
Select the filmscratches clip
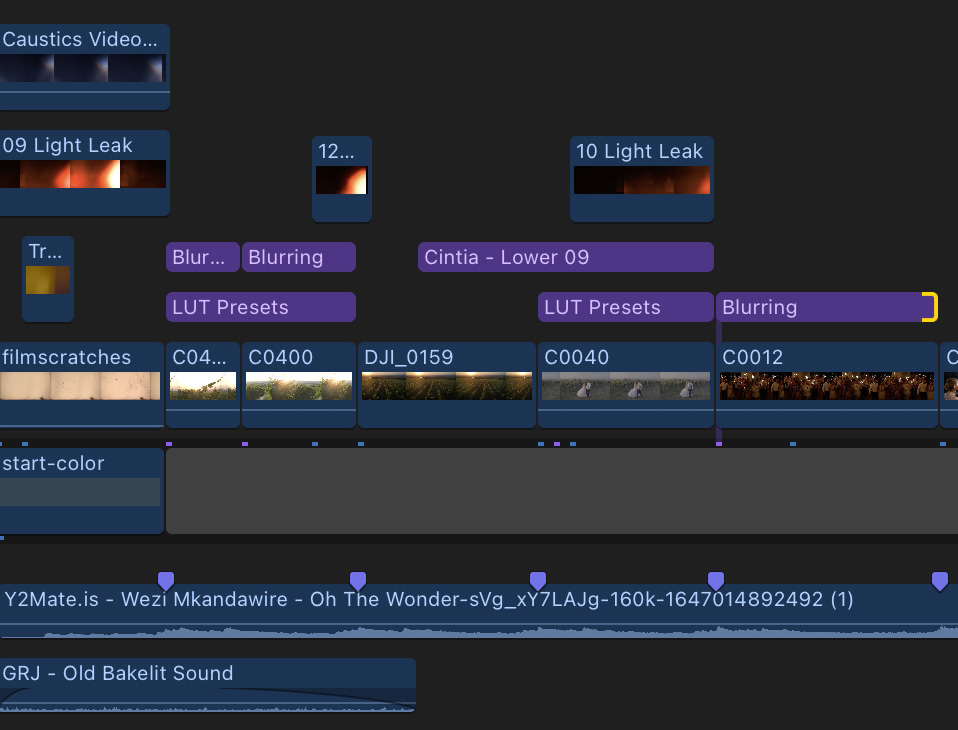(82, 385)
